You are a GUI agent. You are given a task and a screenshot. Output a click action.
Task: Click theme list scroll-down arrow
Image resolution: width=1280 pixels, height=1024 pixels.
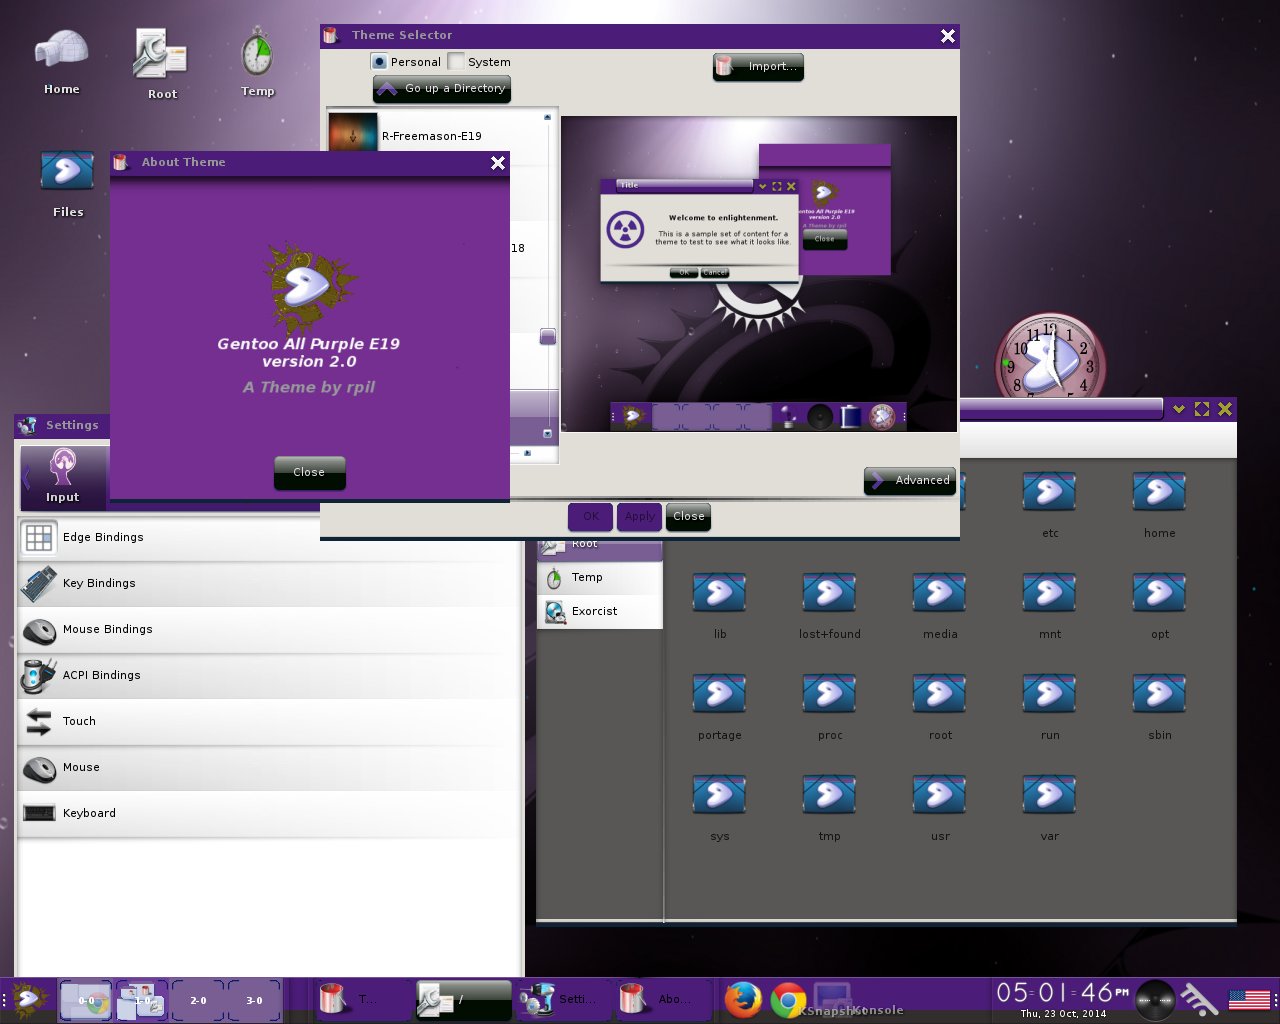(x=547, y=434)
